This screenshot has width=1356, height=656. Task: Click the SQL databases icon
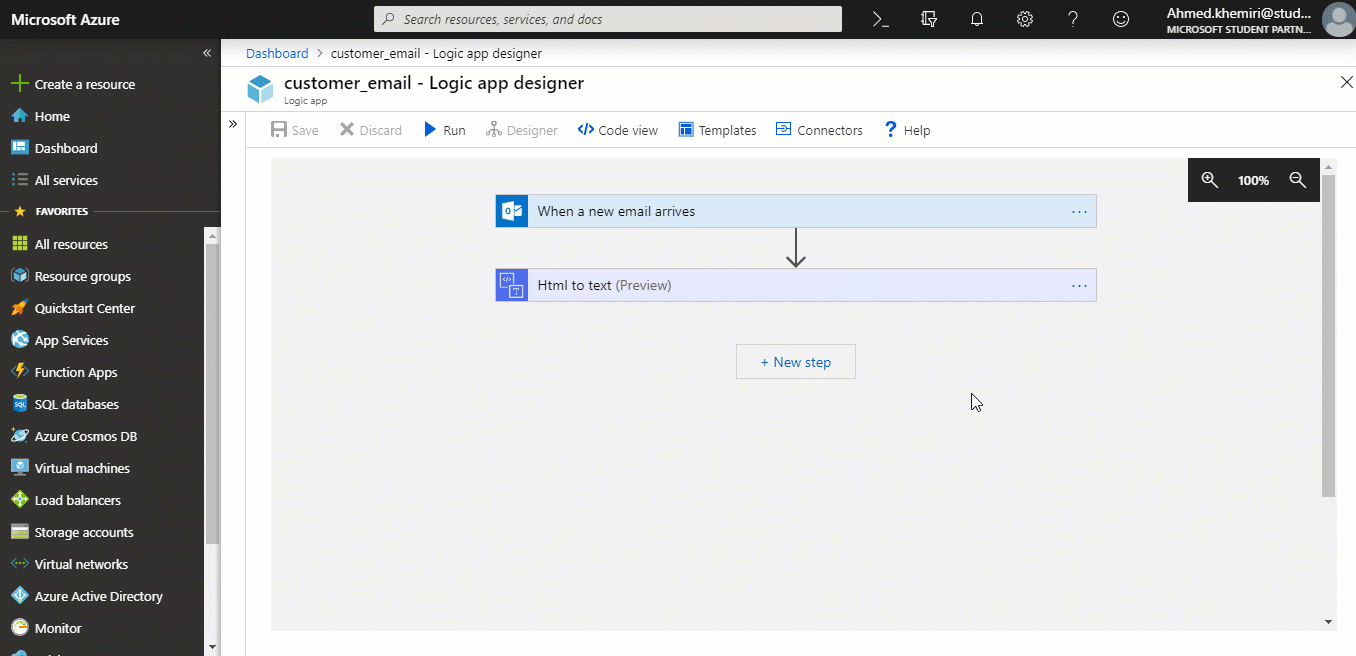pyautogui.click(x=19, y=404)
